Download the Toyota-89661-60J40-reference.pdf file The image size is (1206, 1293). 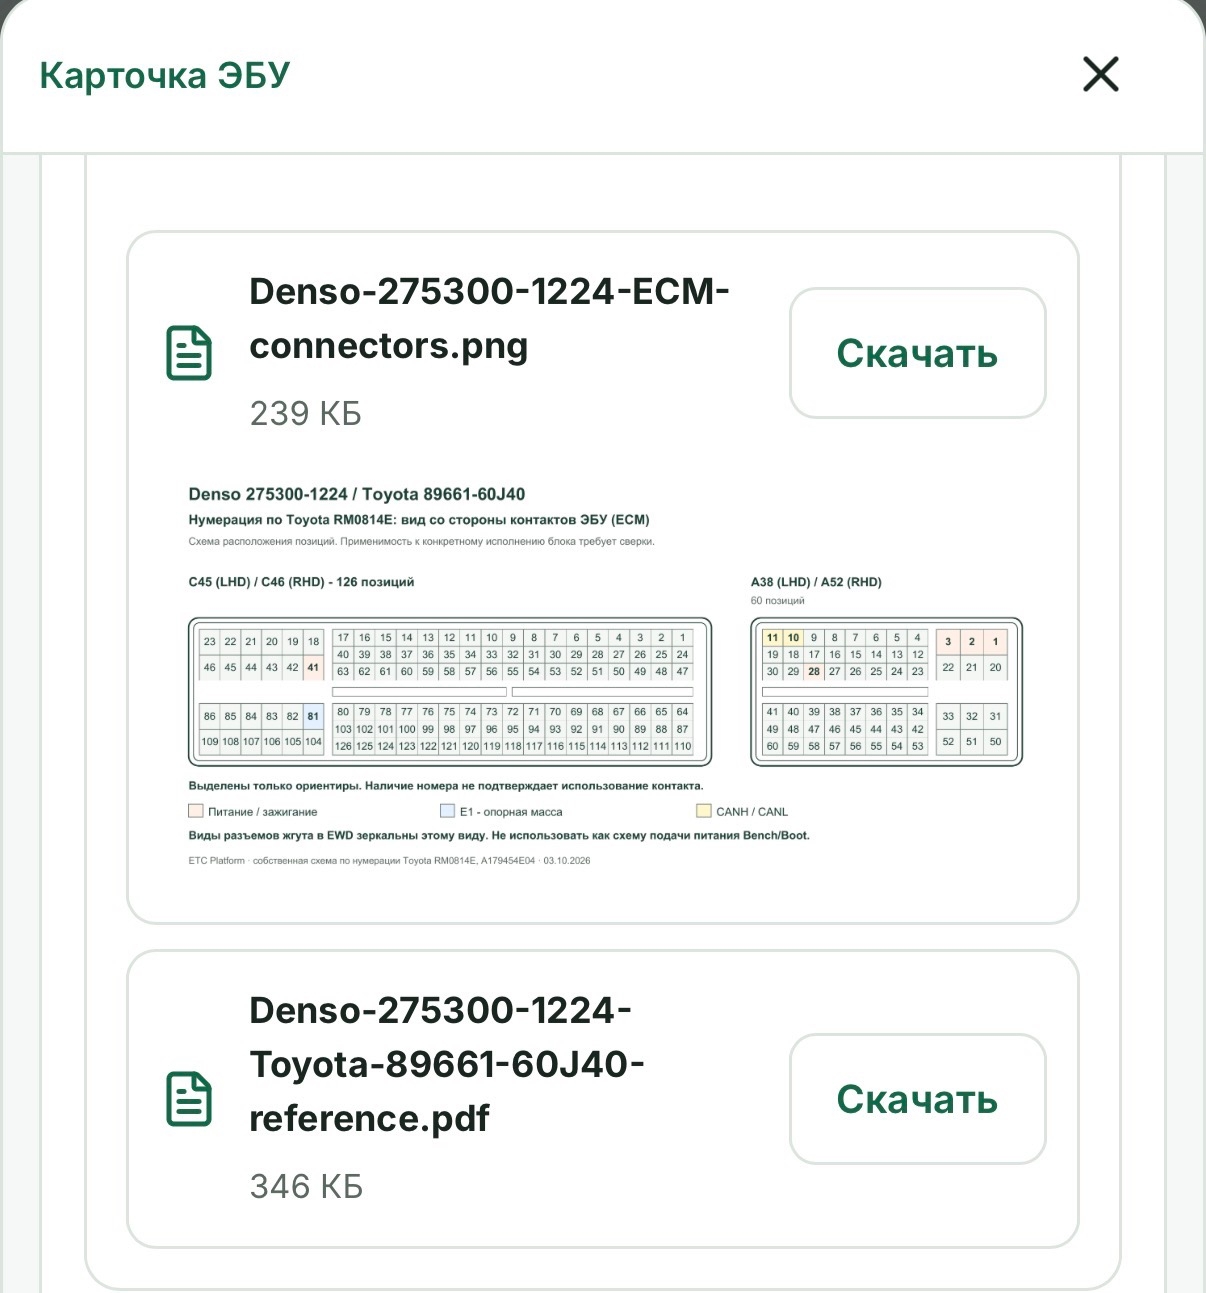pyautogui.click(x=917, y=1099)
